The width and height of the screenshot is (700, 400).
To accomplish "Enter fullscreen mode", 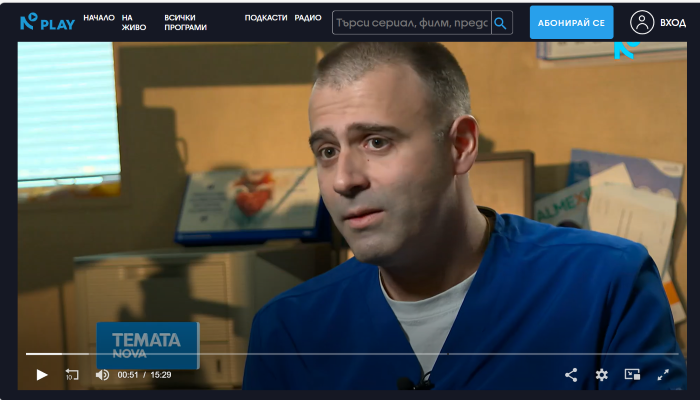I will tap(663, 375).
